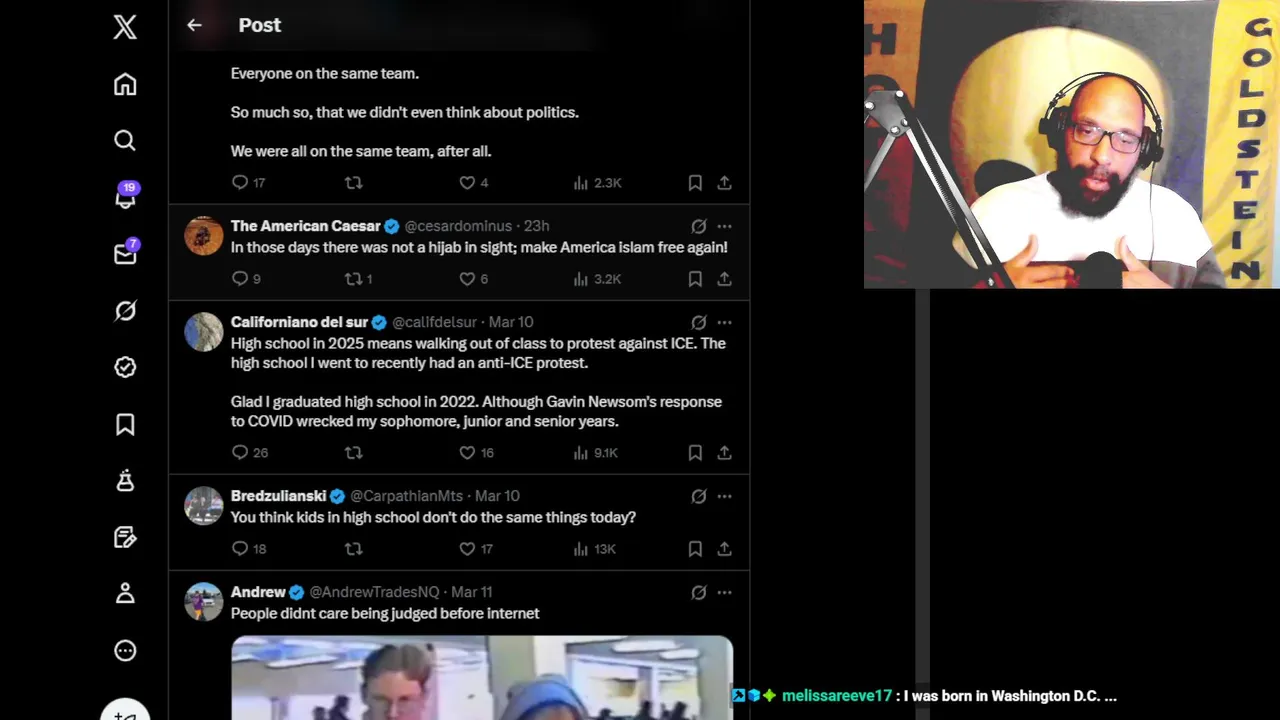1280x720 pixels.
Task: Open the Search/Explore icon
Action: point(125,140)
